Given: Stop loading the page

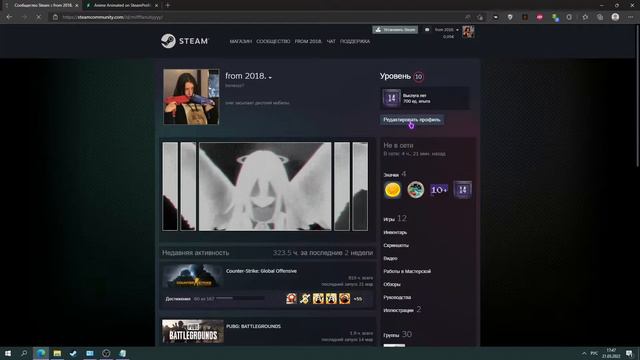Looking at the screenshot, I should tap(38, 17).
